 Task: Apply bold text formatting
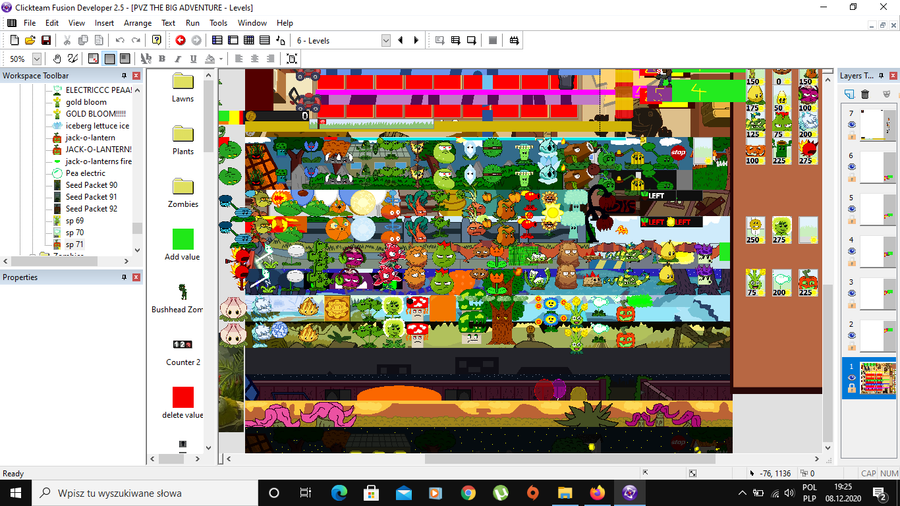[x=162, y=59]
